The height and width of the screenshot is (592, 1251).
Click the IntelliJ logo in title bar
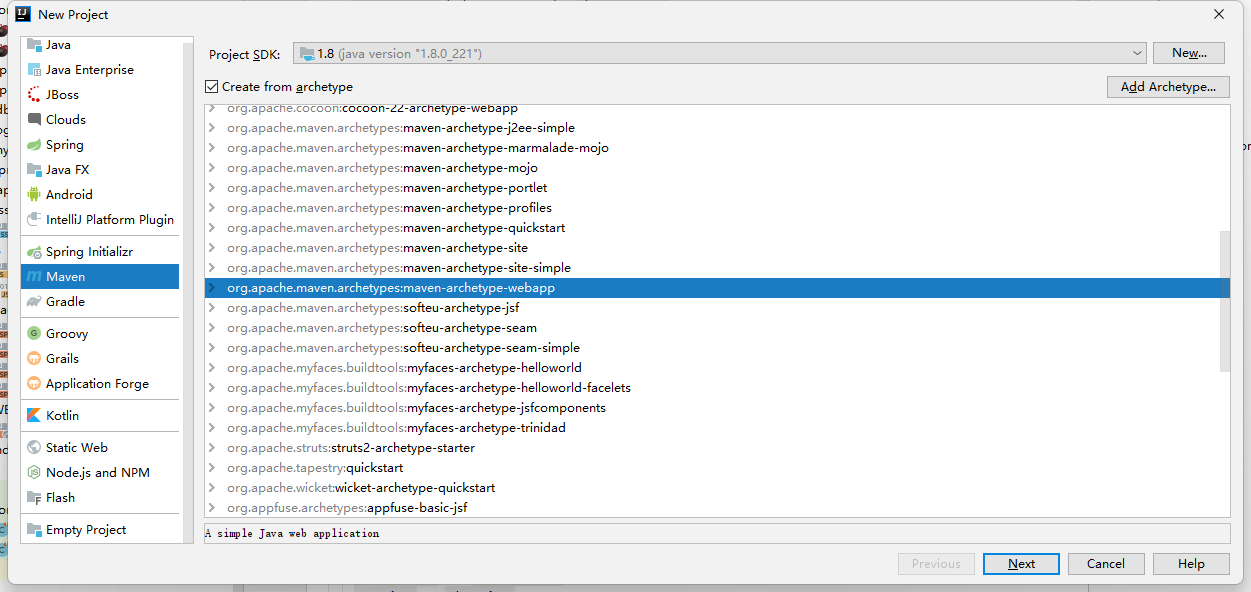click(x=22, y=14)
